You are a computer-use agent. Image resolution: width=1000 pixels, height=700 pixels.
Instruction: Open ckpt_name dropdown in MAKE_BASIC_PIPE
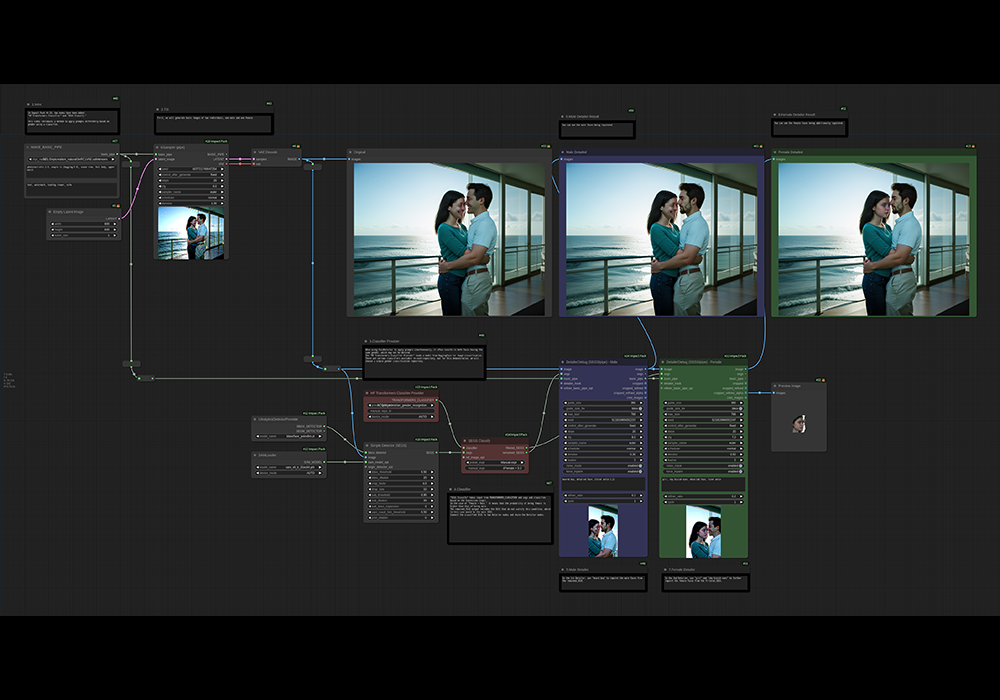[71, 159]
